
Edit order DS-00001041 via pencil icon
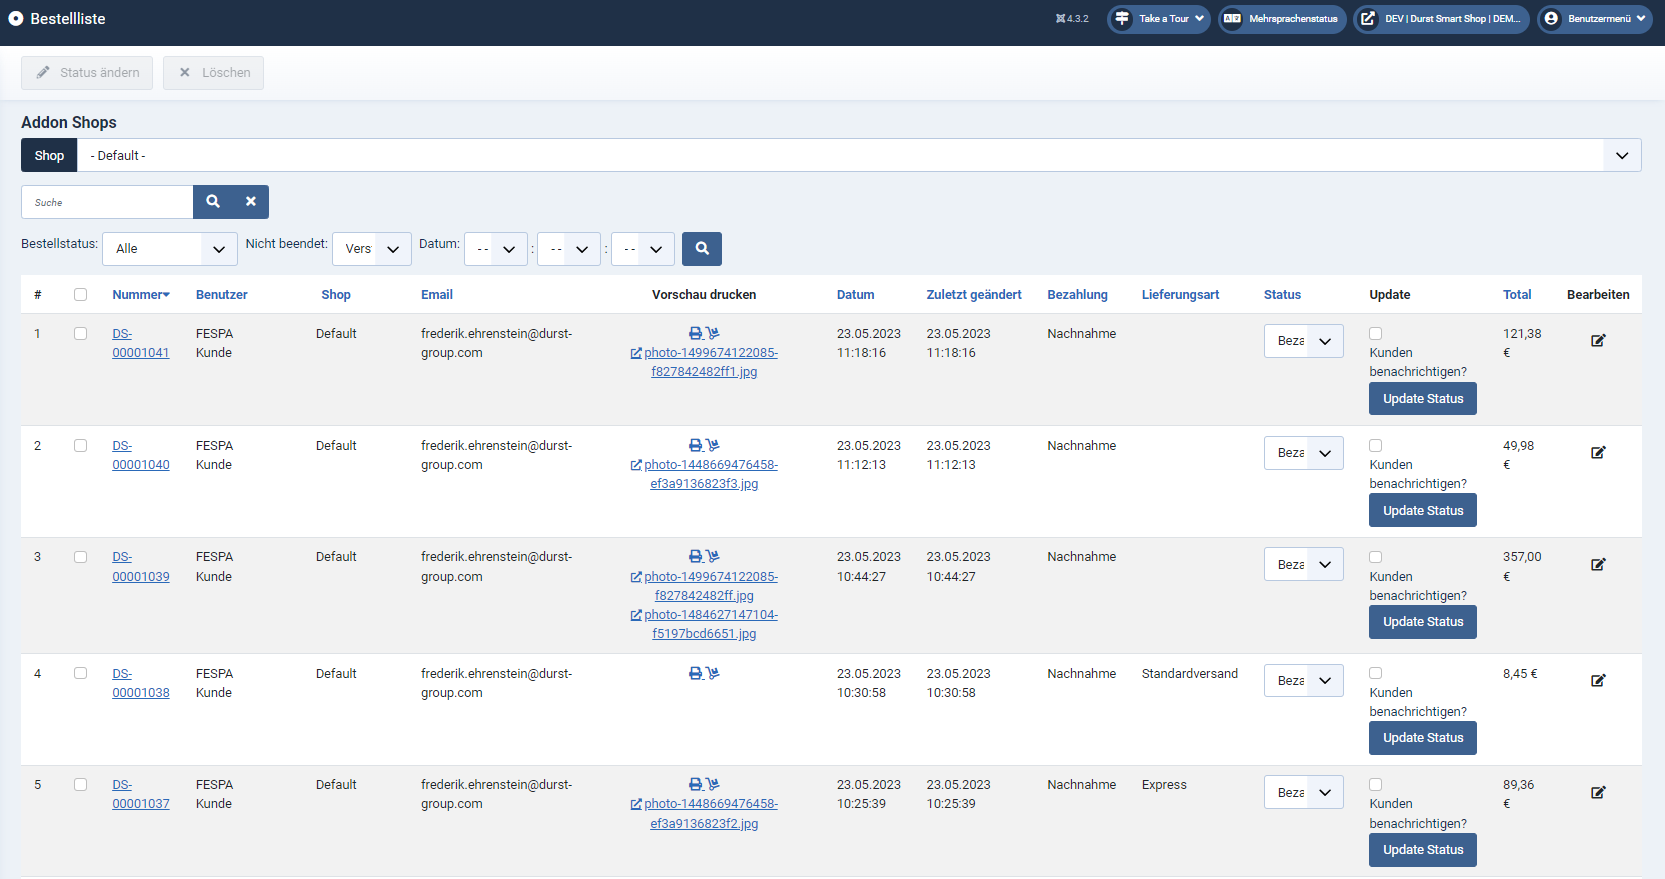pos(1598,341)
